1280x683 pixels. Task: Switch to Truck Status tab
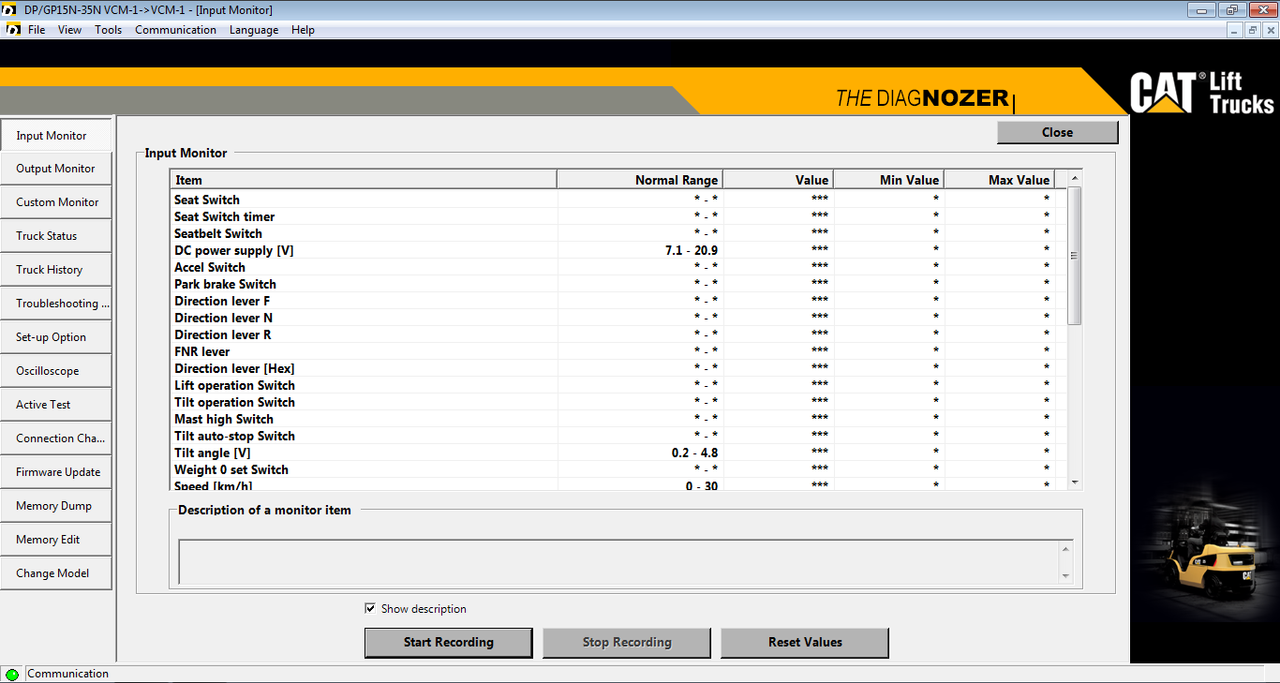pos(56,236)
